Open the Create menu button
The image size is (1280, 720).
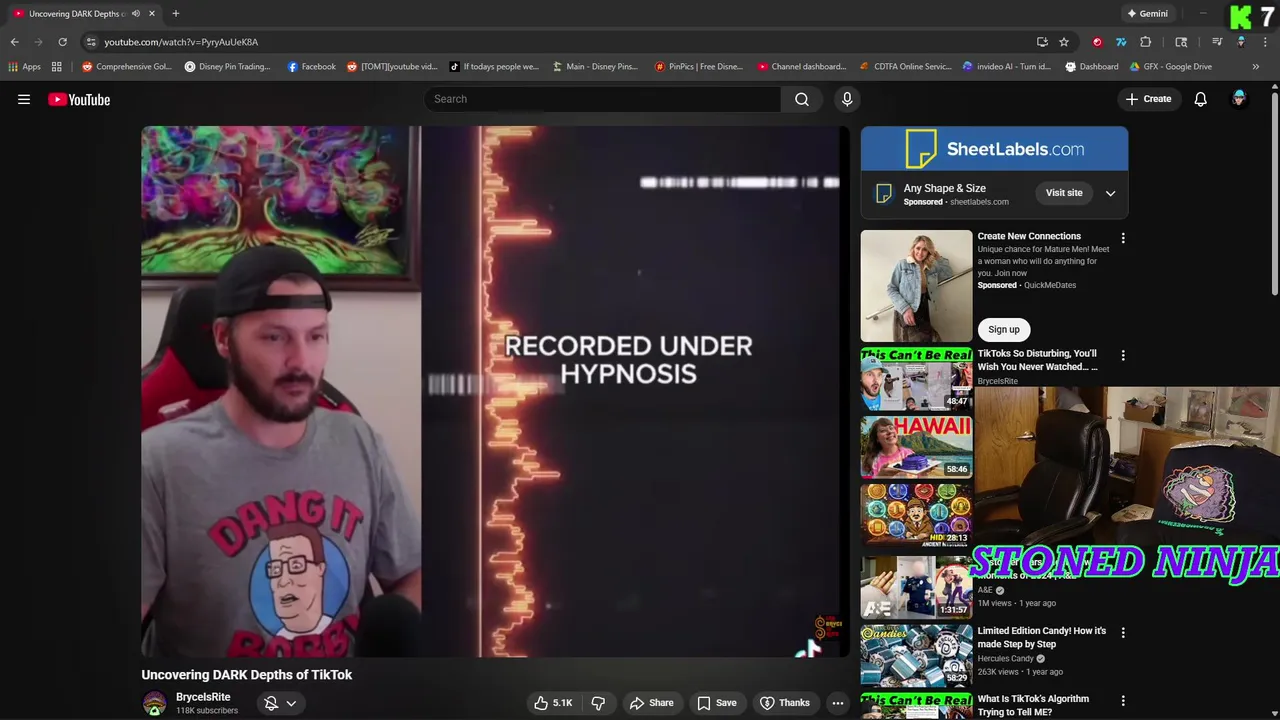pos(1148,99)
